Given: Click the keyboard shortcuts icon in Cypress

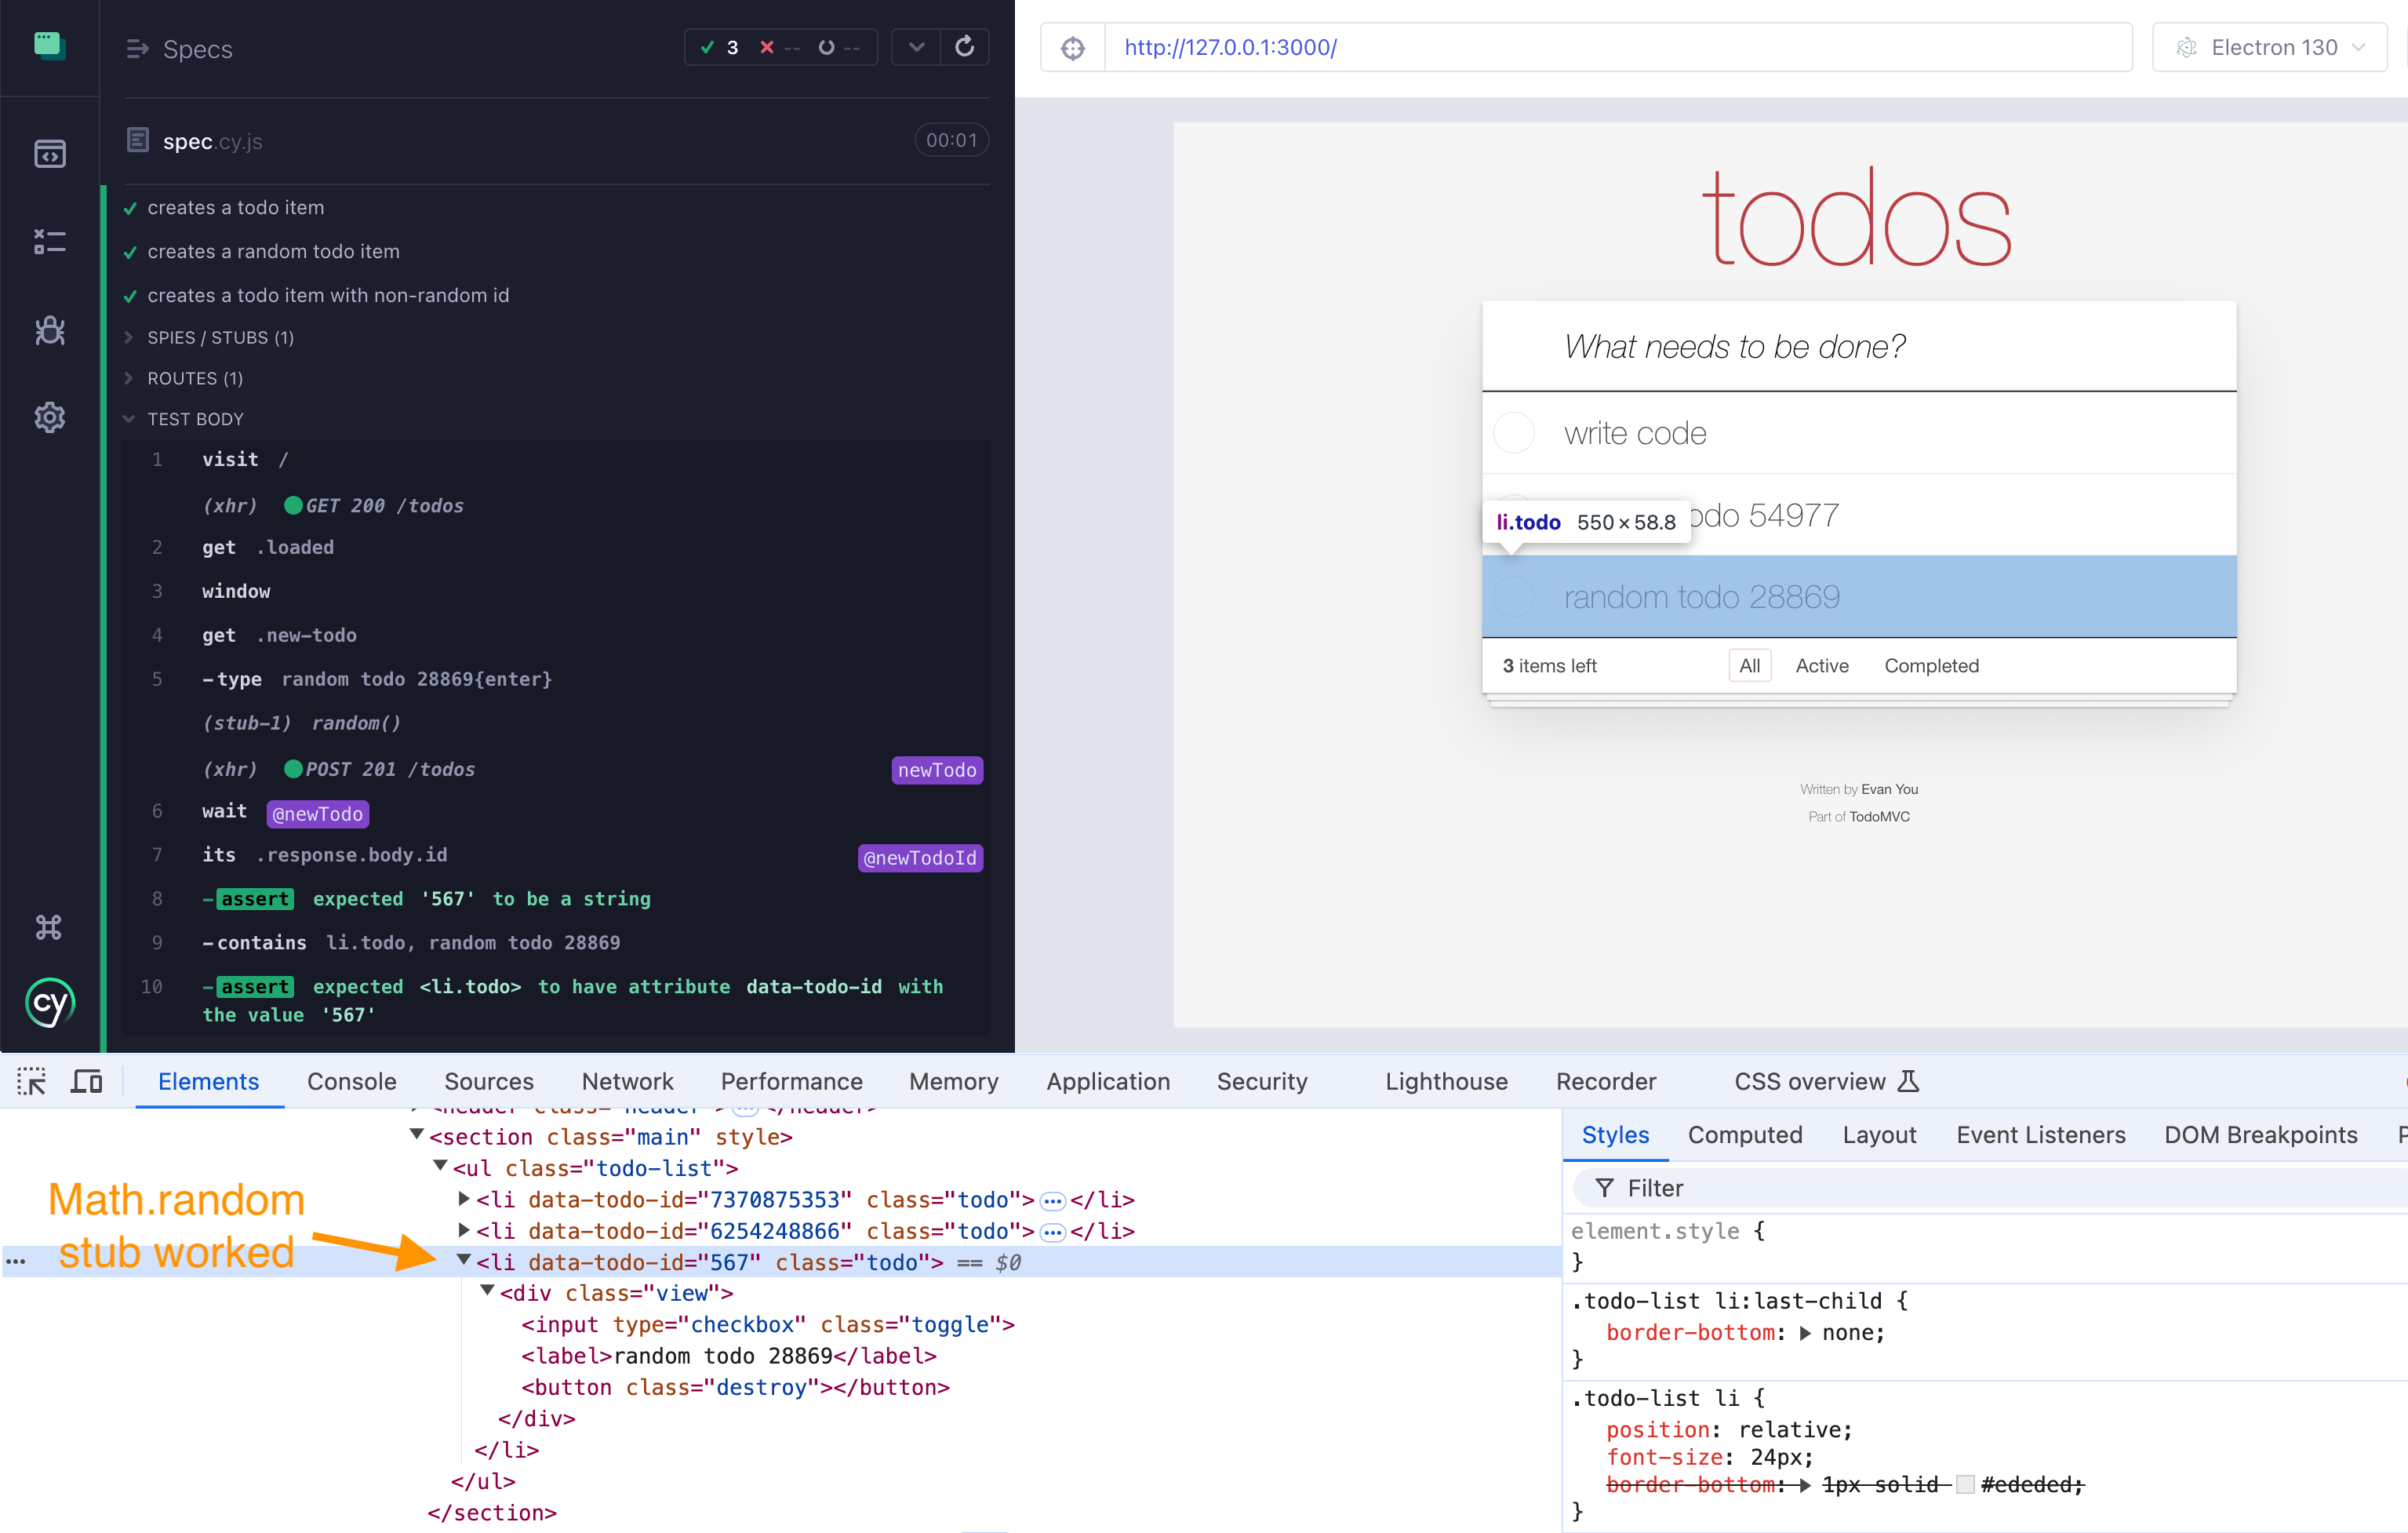Looking at the screenshot, I should click(47, 926).
